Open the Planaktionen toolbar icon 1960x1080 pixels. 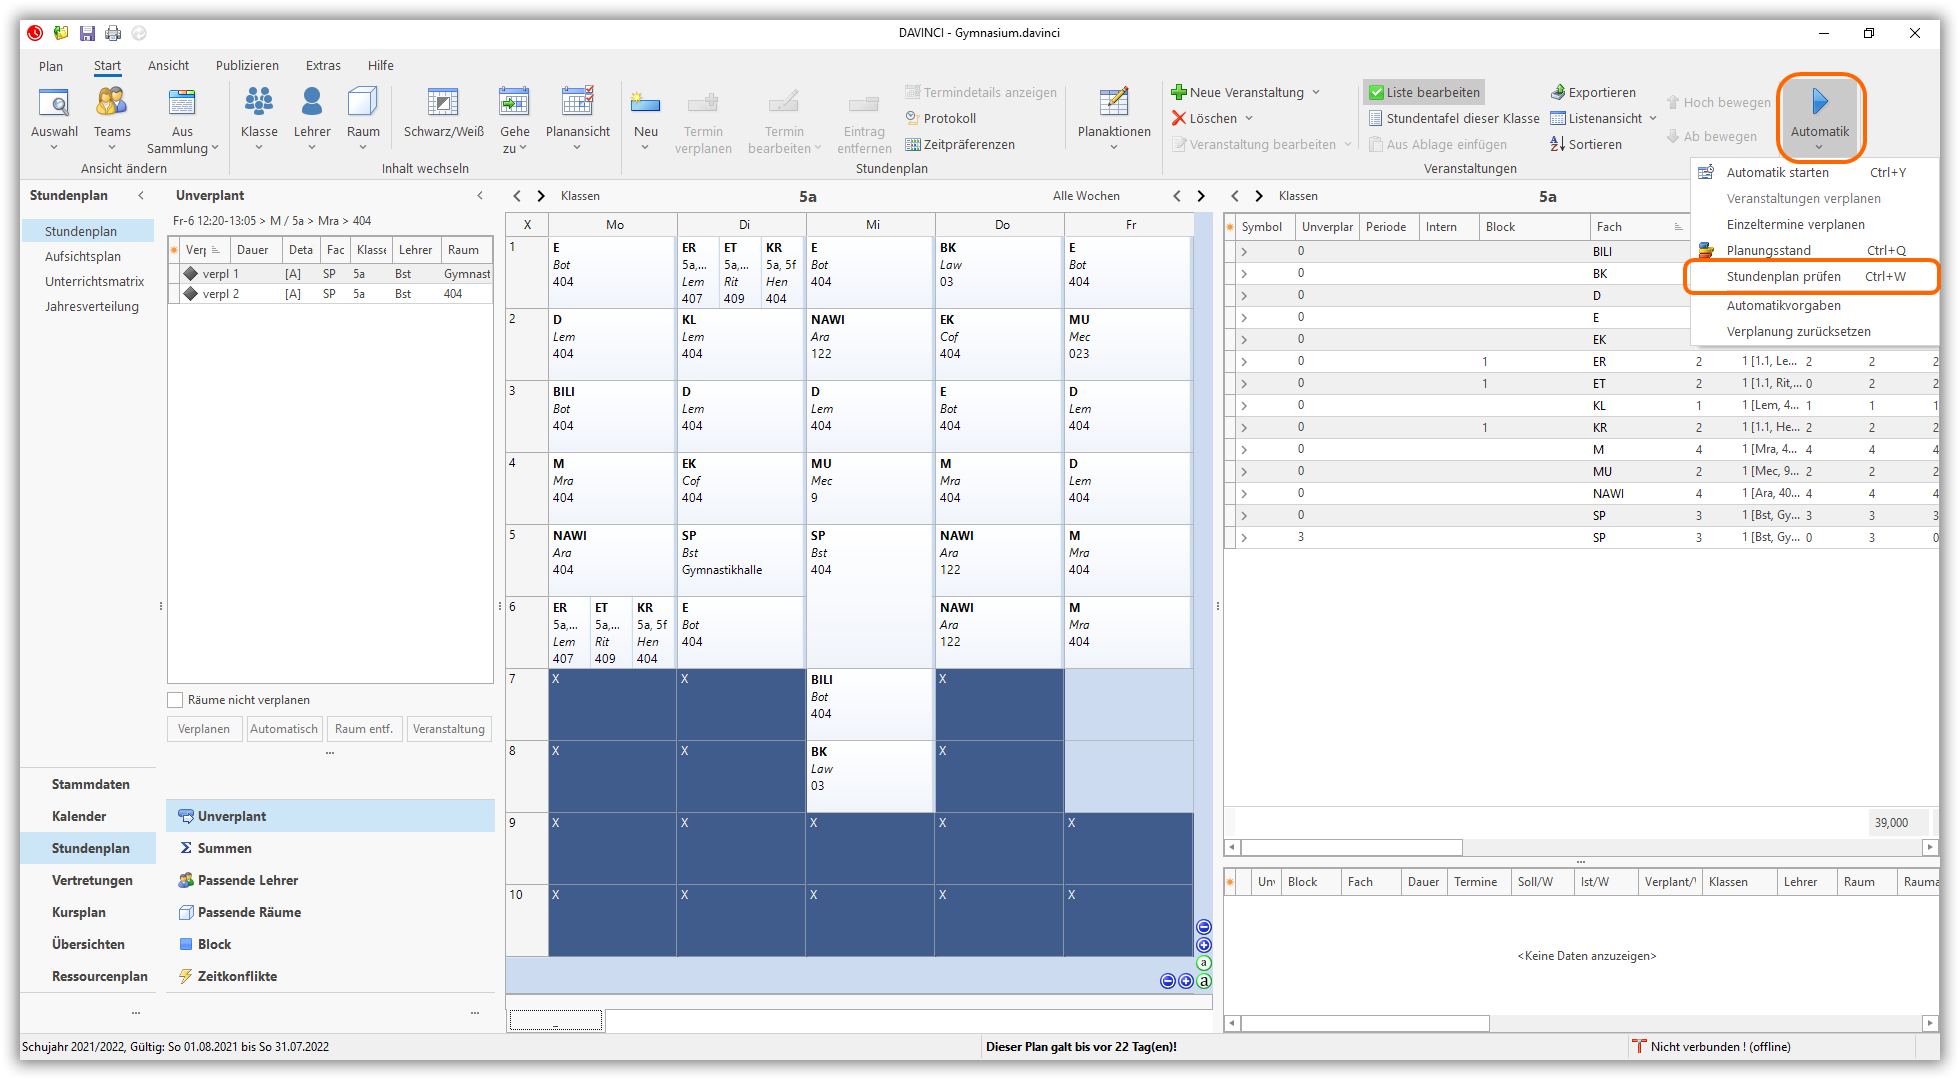point(1113,103)
